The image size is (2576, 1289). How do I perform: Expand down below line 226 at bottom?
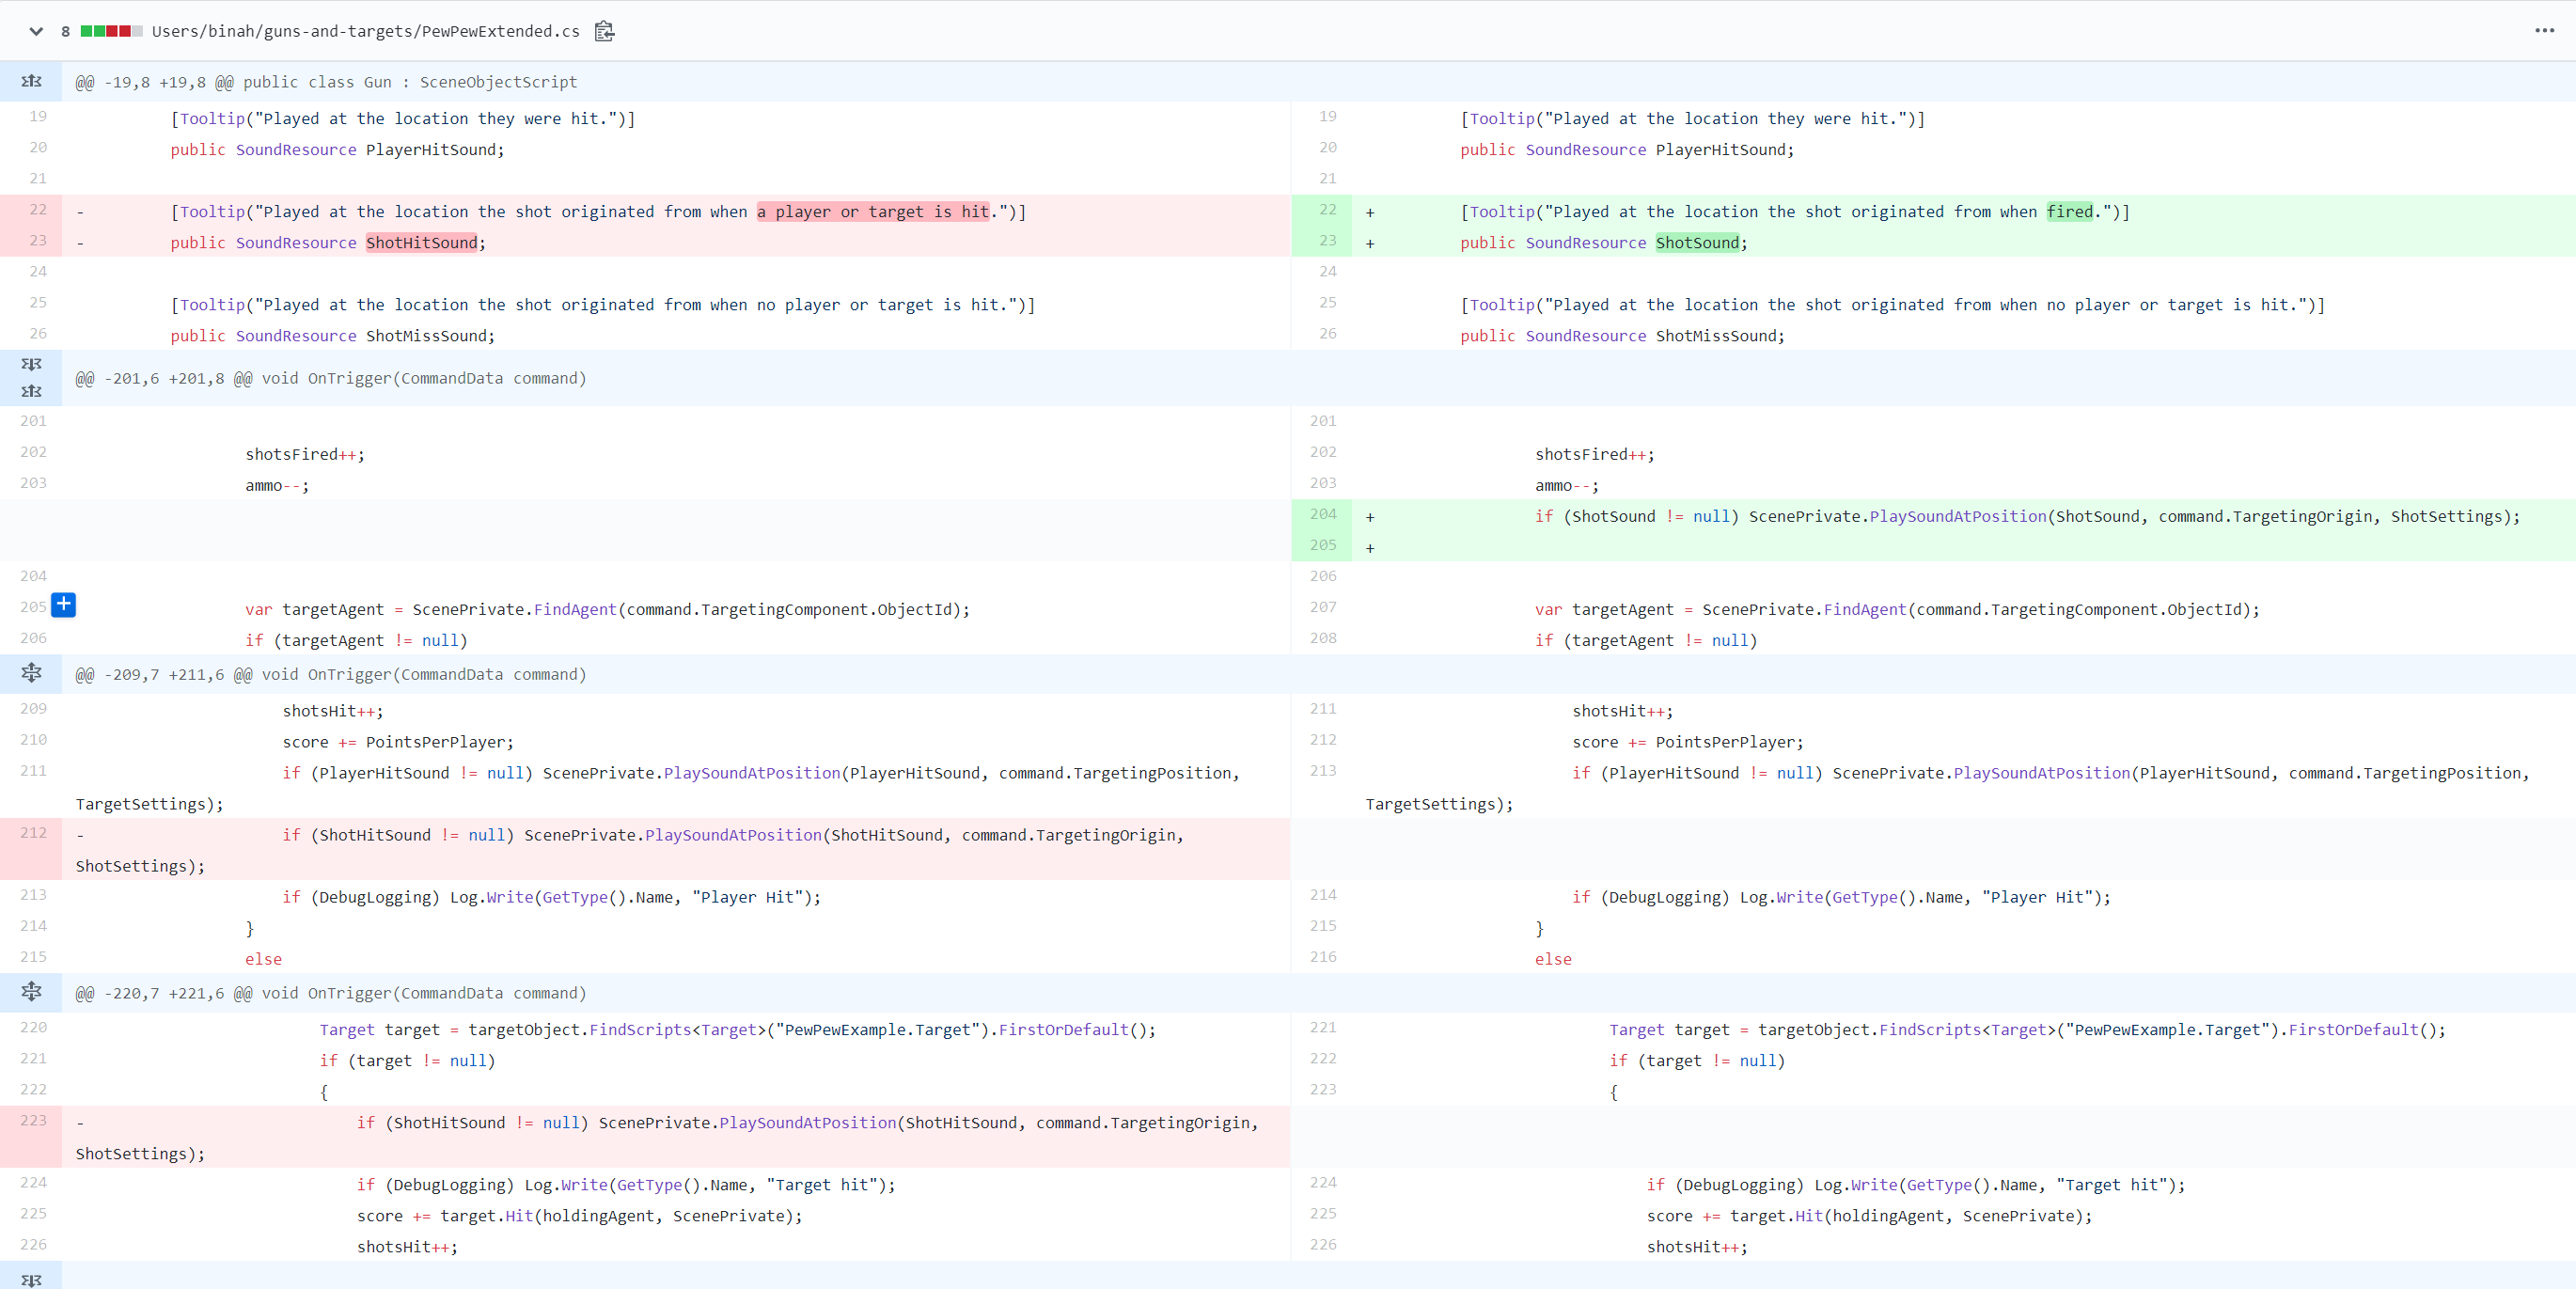31,1279
